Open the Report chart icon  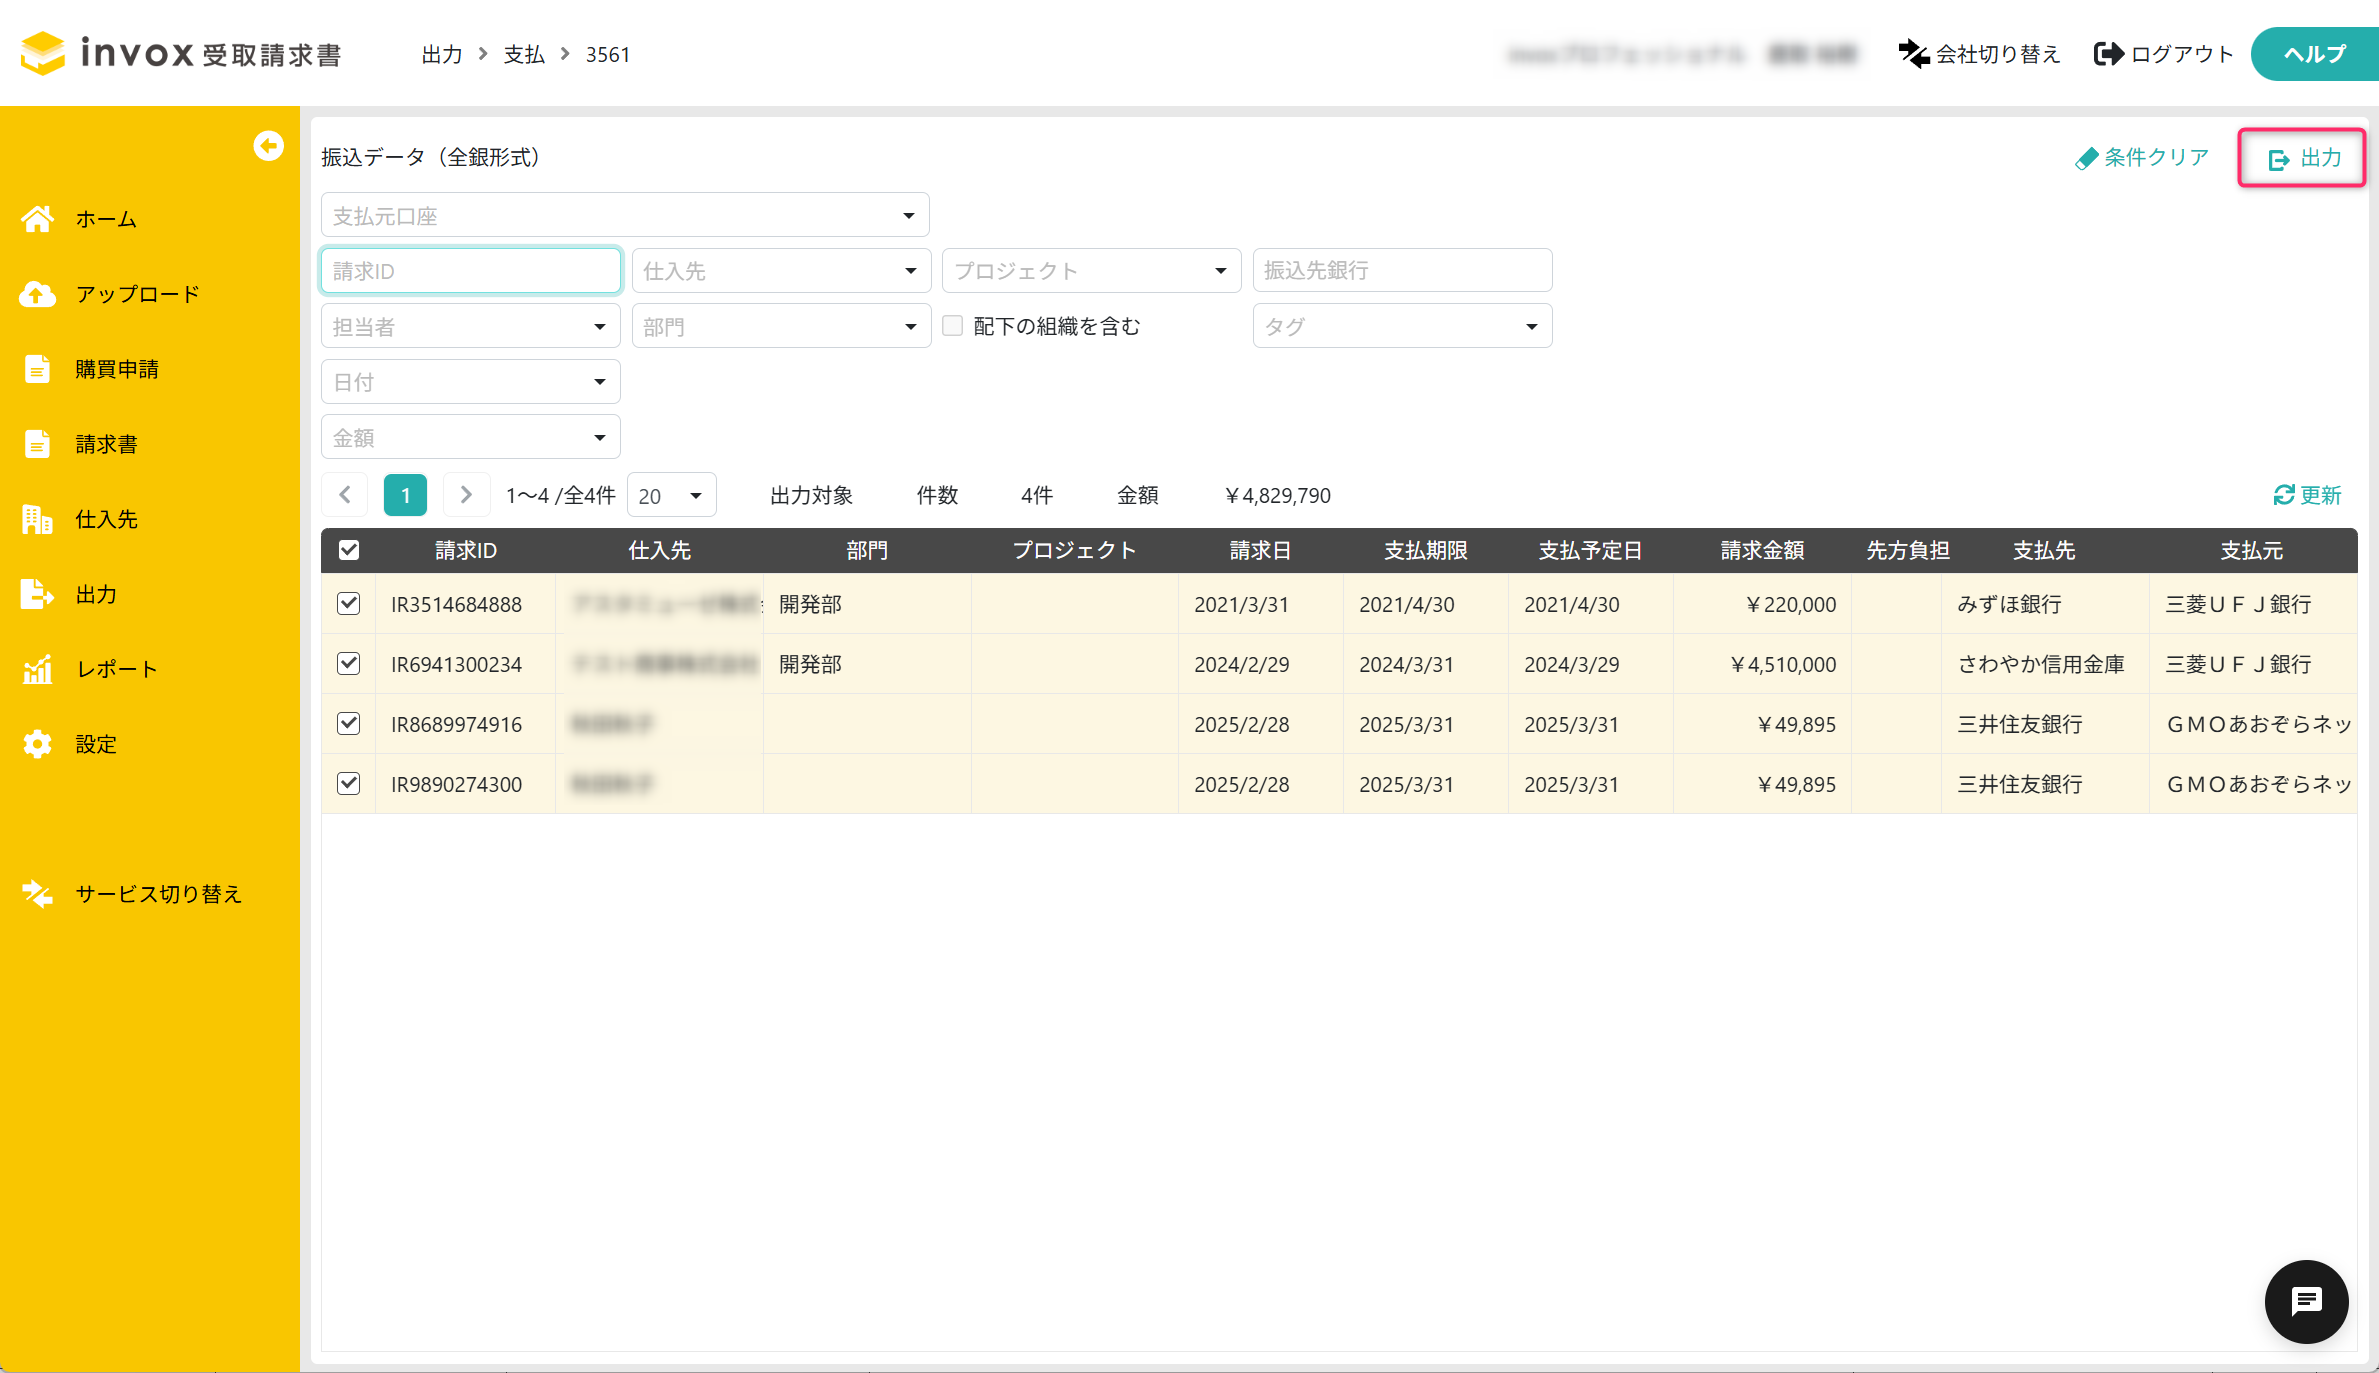pyautogui.click(x=38, y=669)
